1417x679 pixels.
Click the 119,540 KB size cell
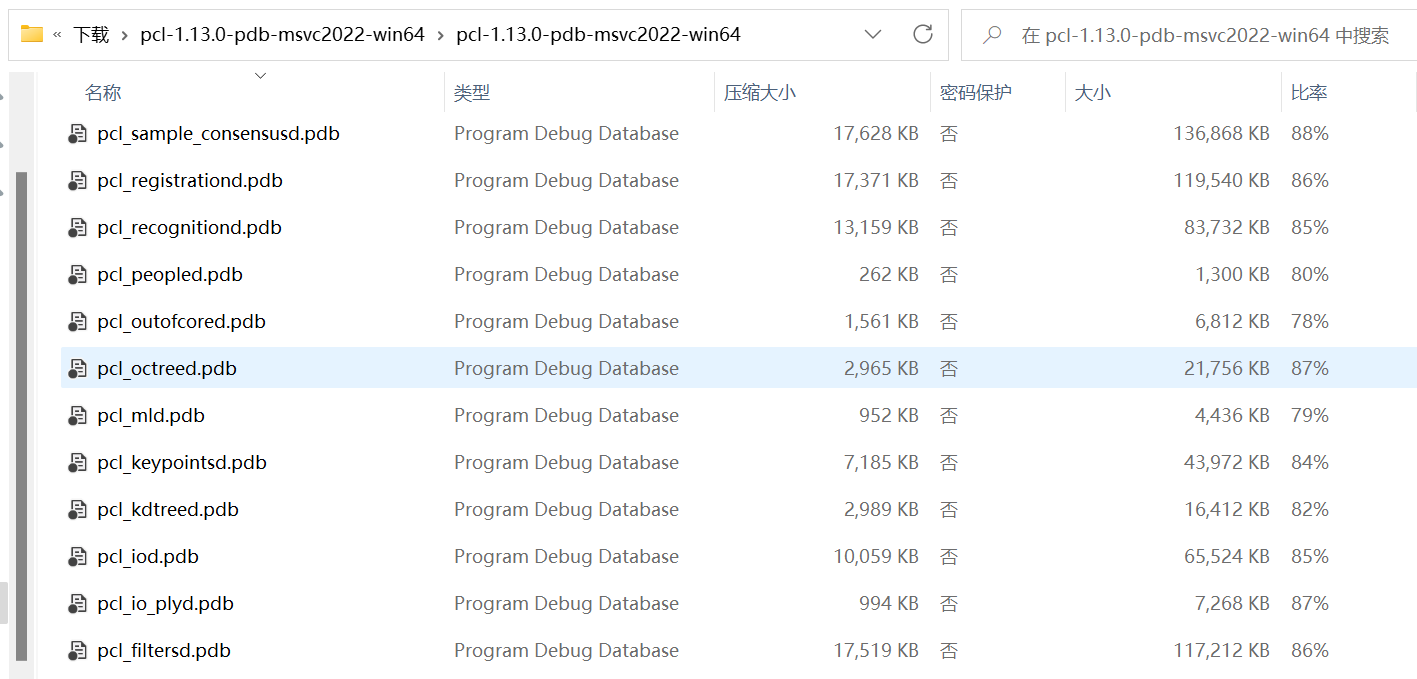coord(1221,181)
